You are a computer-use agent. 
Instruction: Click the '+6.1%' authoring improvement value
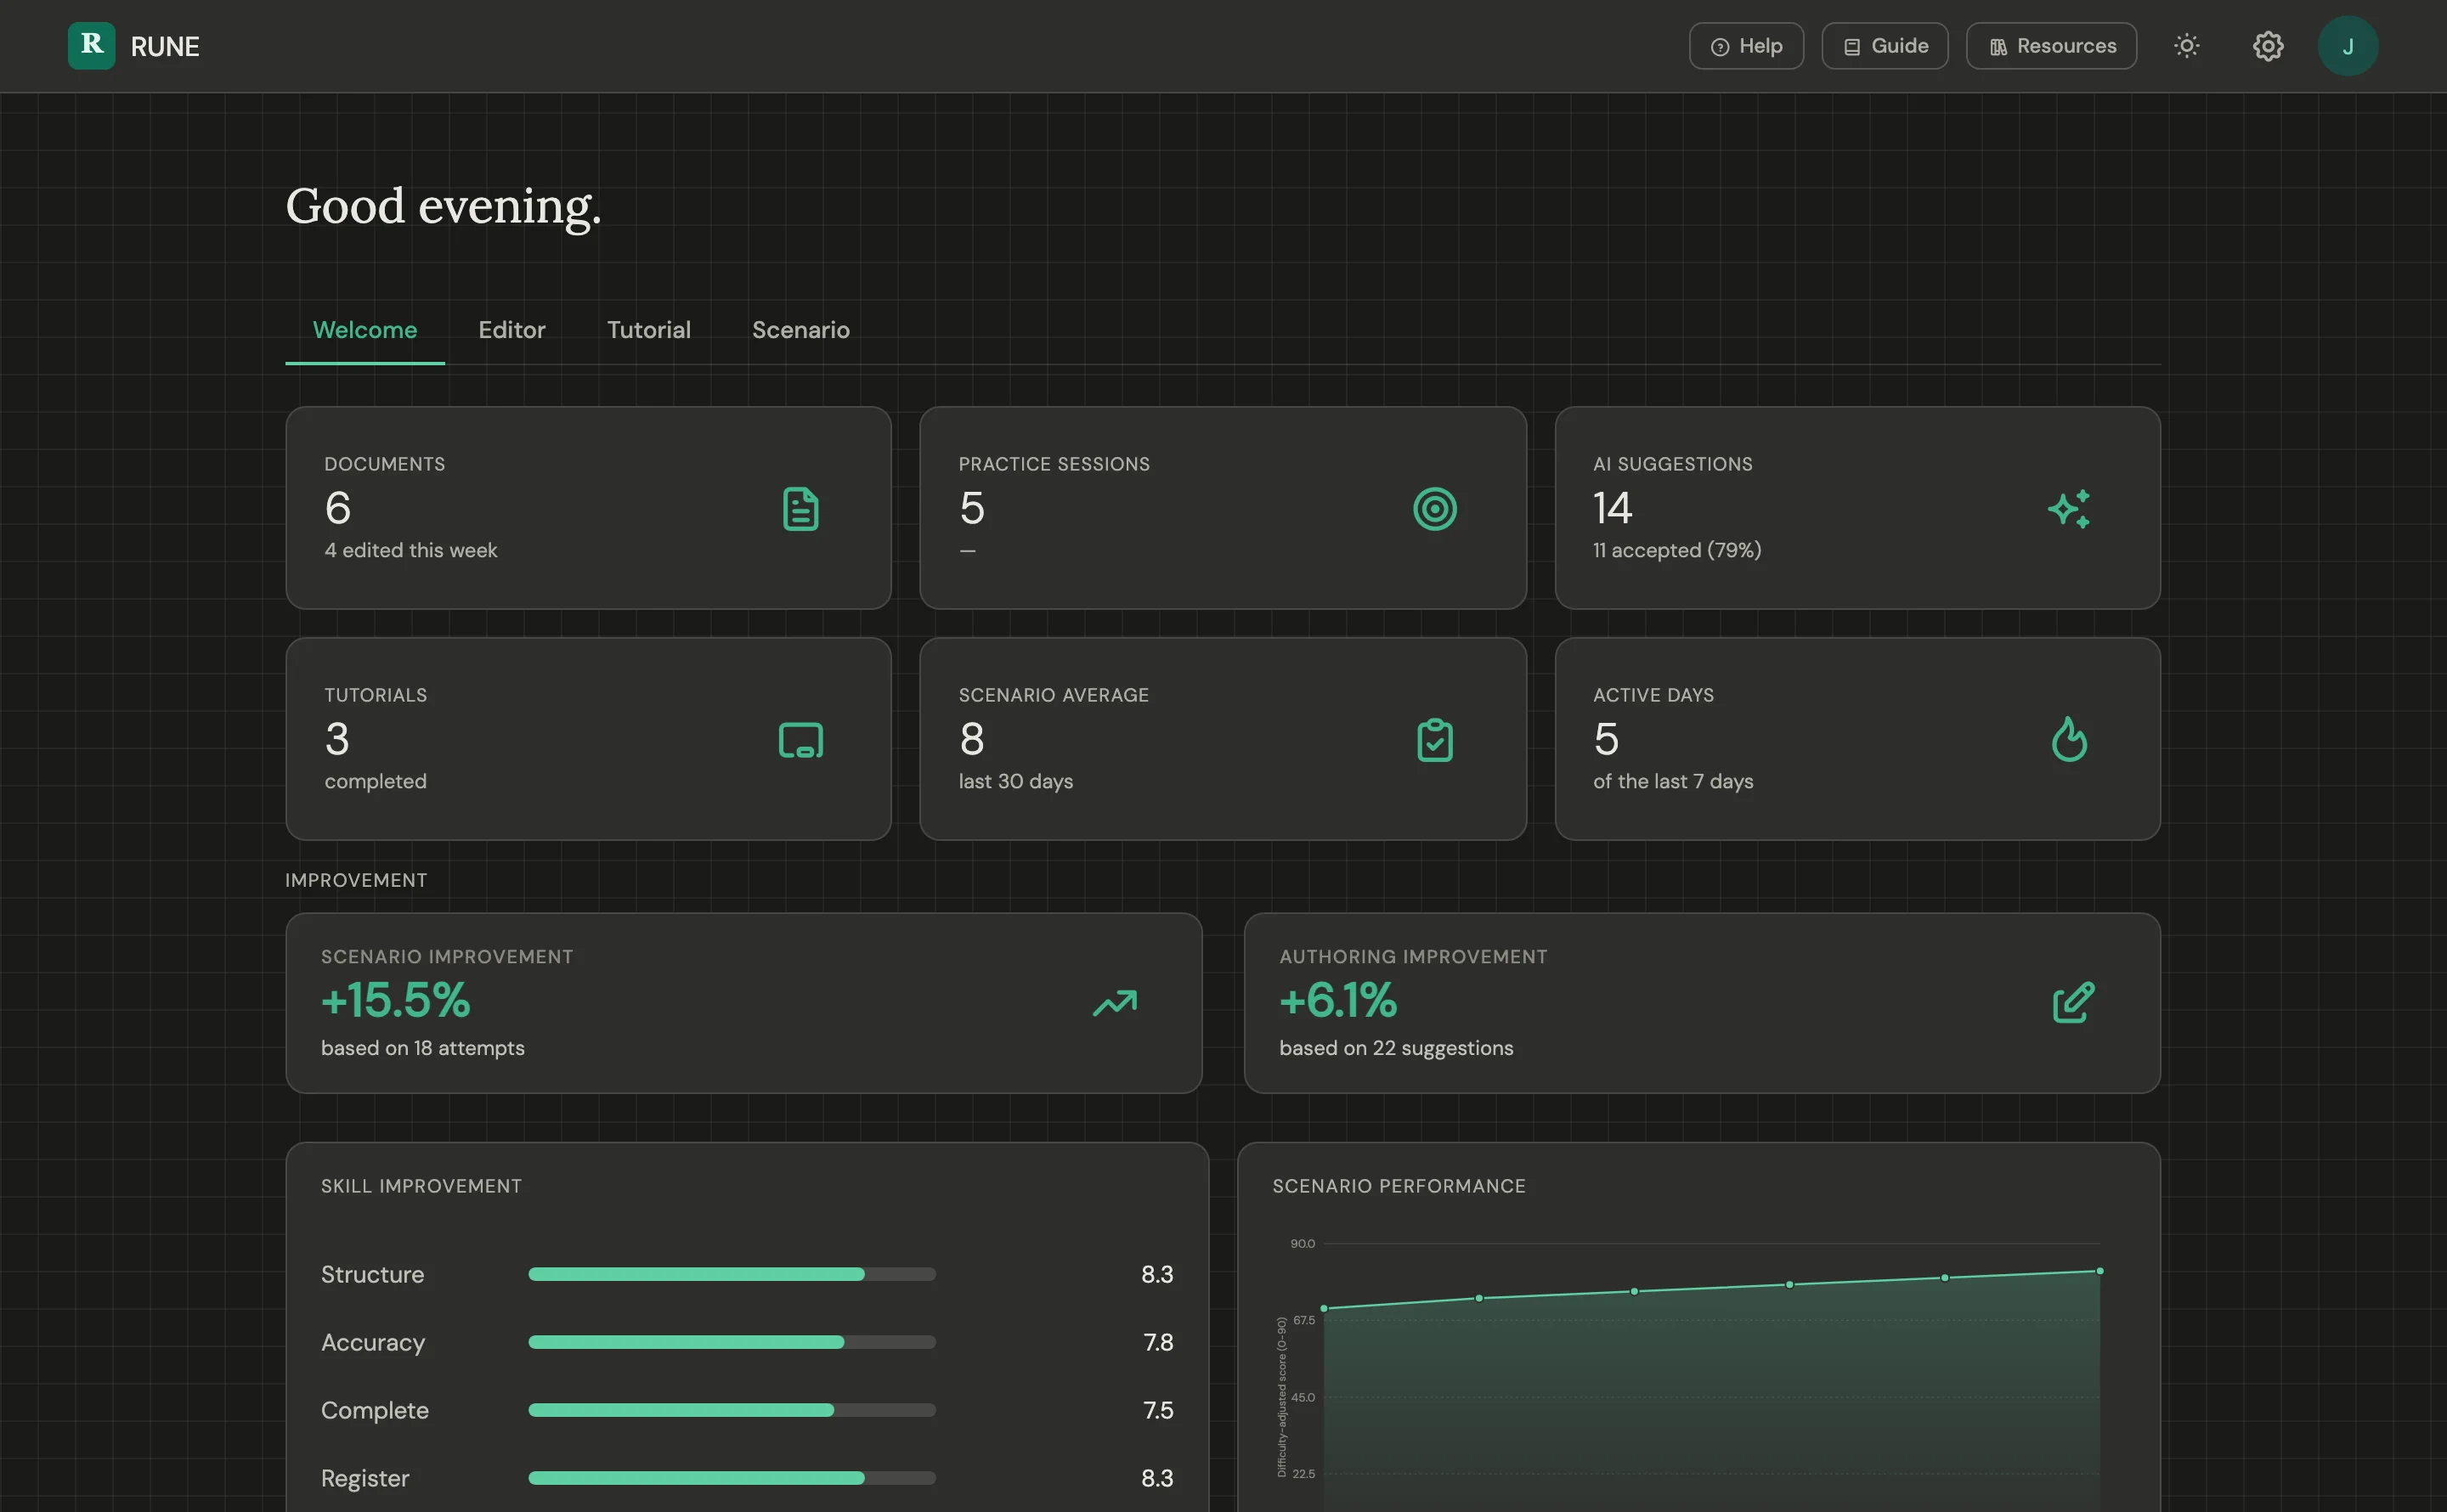(x=1338, y=1000)
